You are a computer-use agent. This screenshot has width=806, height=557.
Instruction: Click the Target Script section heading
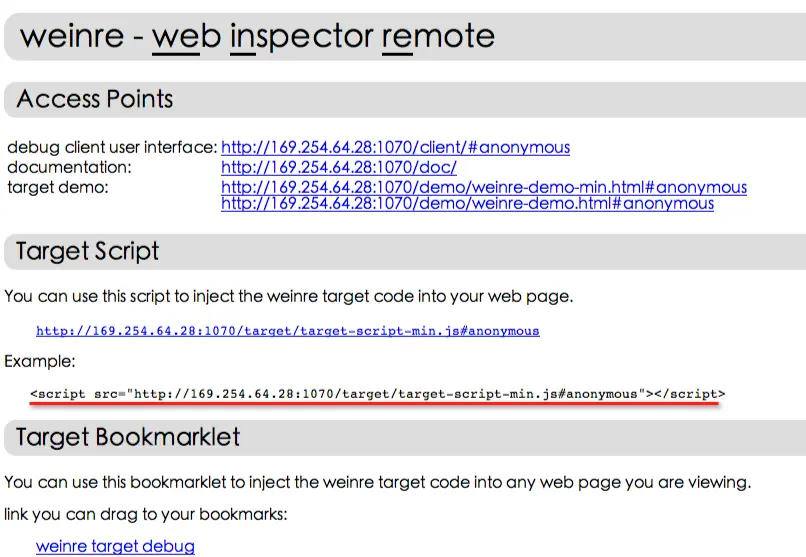tap(88, 250)
